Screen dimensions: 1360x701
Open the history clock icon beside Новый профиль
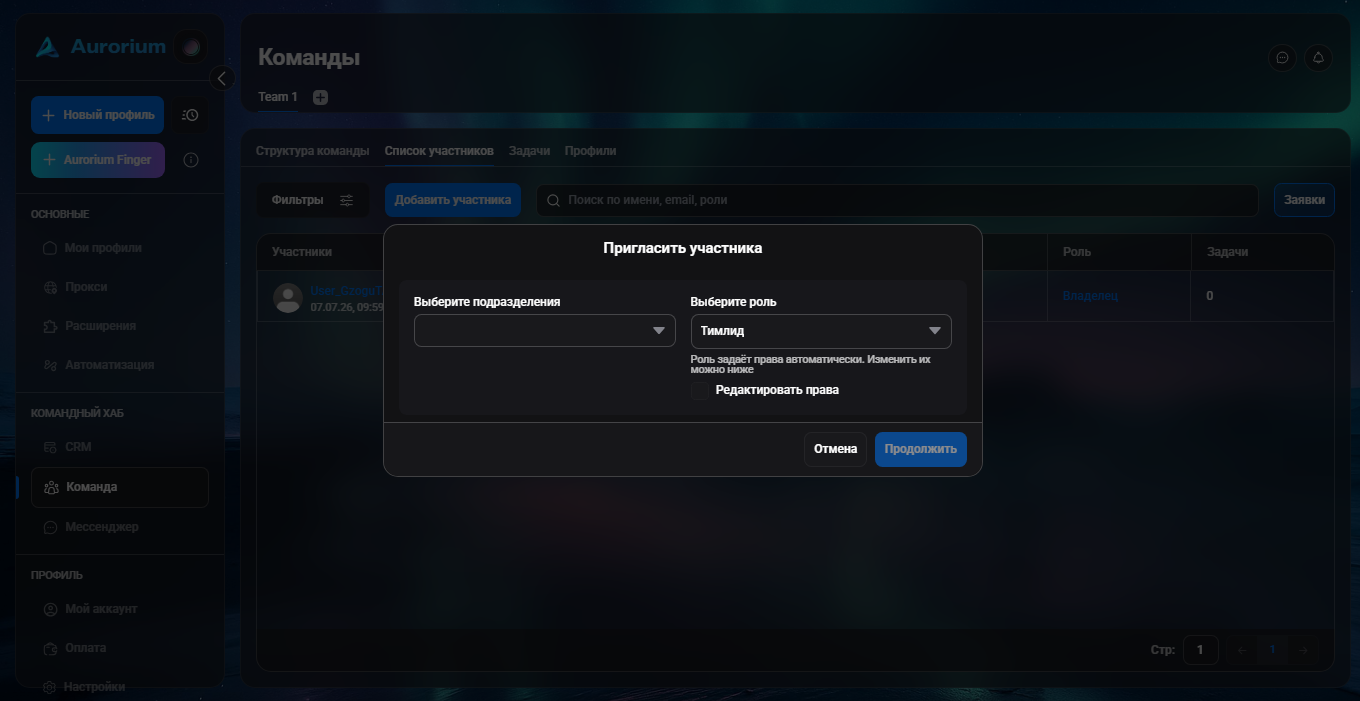click(190, 115)
